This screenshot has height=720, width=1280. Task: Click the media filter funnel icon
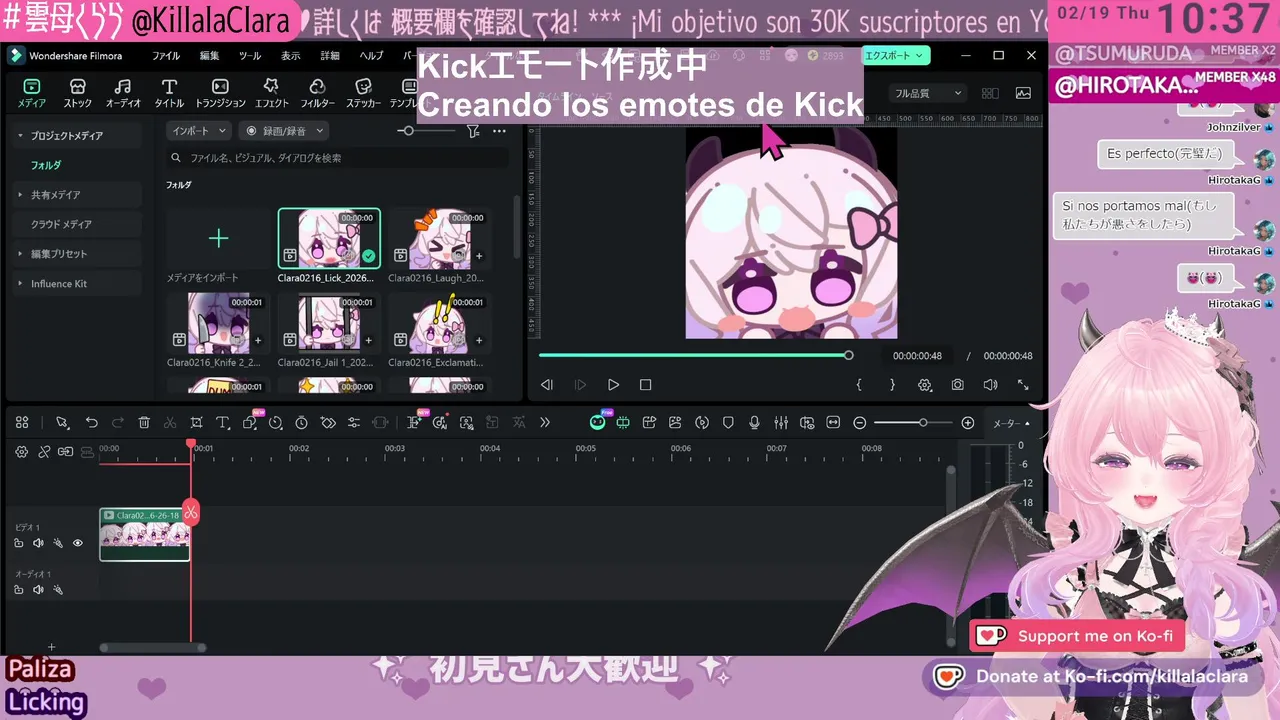click(x=473, y=131)
